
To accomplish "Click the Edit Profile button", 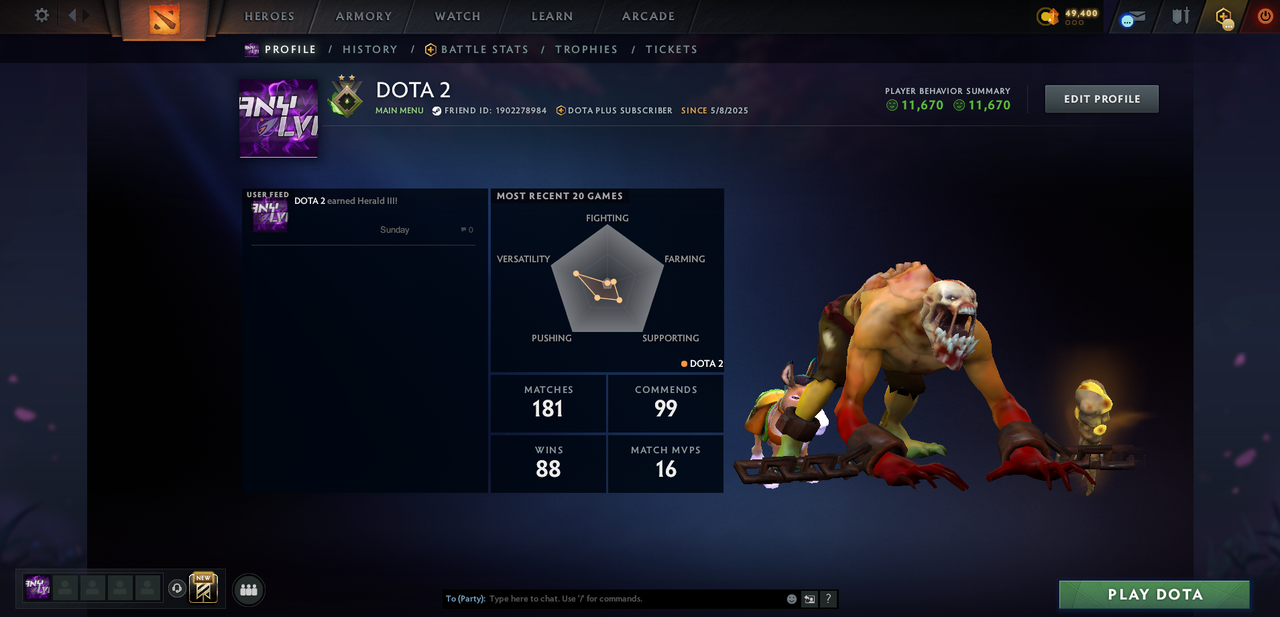I will point(1102,99).
